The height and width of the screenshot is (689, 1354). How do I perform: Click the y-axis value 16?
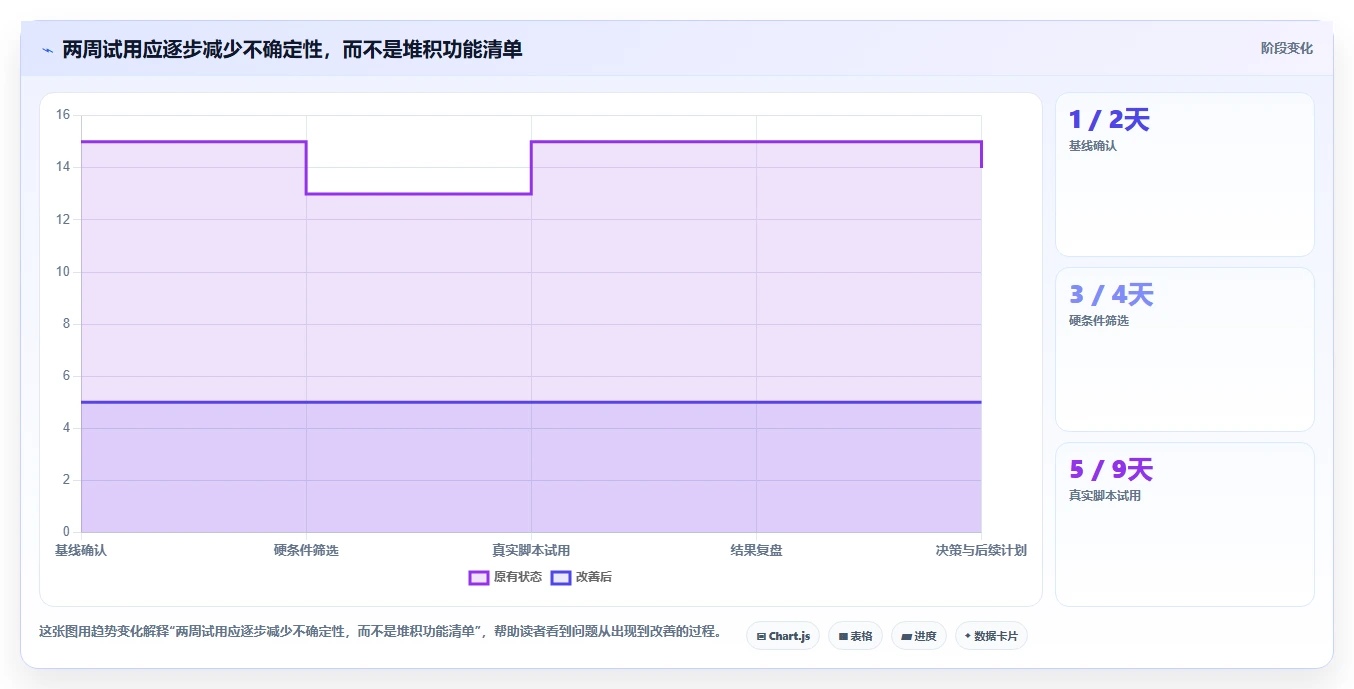tap(62, 115)
